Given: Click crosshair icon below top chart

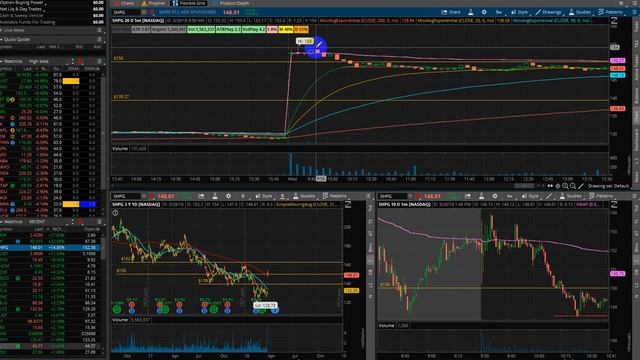Looking at the screenshot, I should (558, 186).
